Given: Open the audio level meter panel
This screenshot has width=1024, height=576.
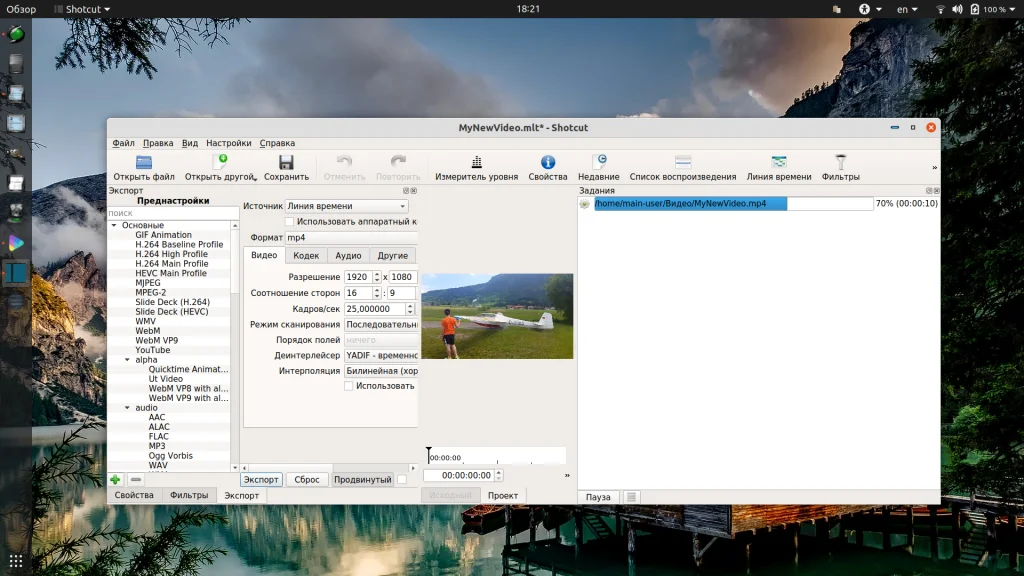Looking at the screenshot, I should click(476, 162).
